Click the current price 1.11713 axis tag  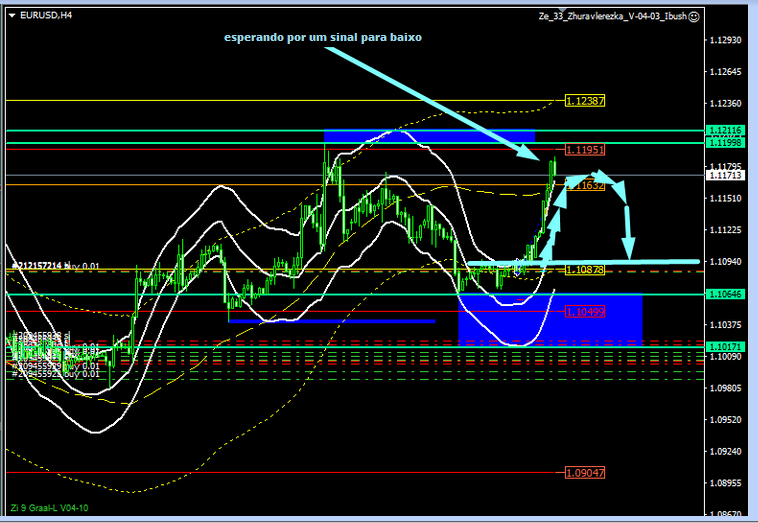tap(724, 176)
